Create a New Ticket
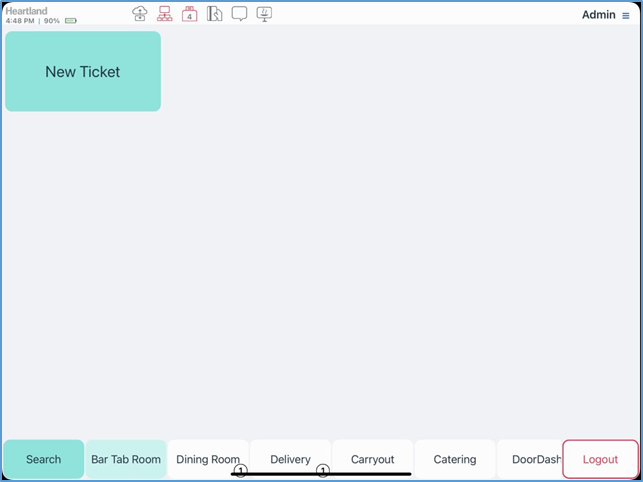The image size is (643, 482). 83,72
